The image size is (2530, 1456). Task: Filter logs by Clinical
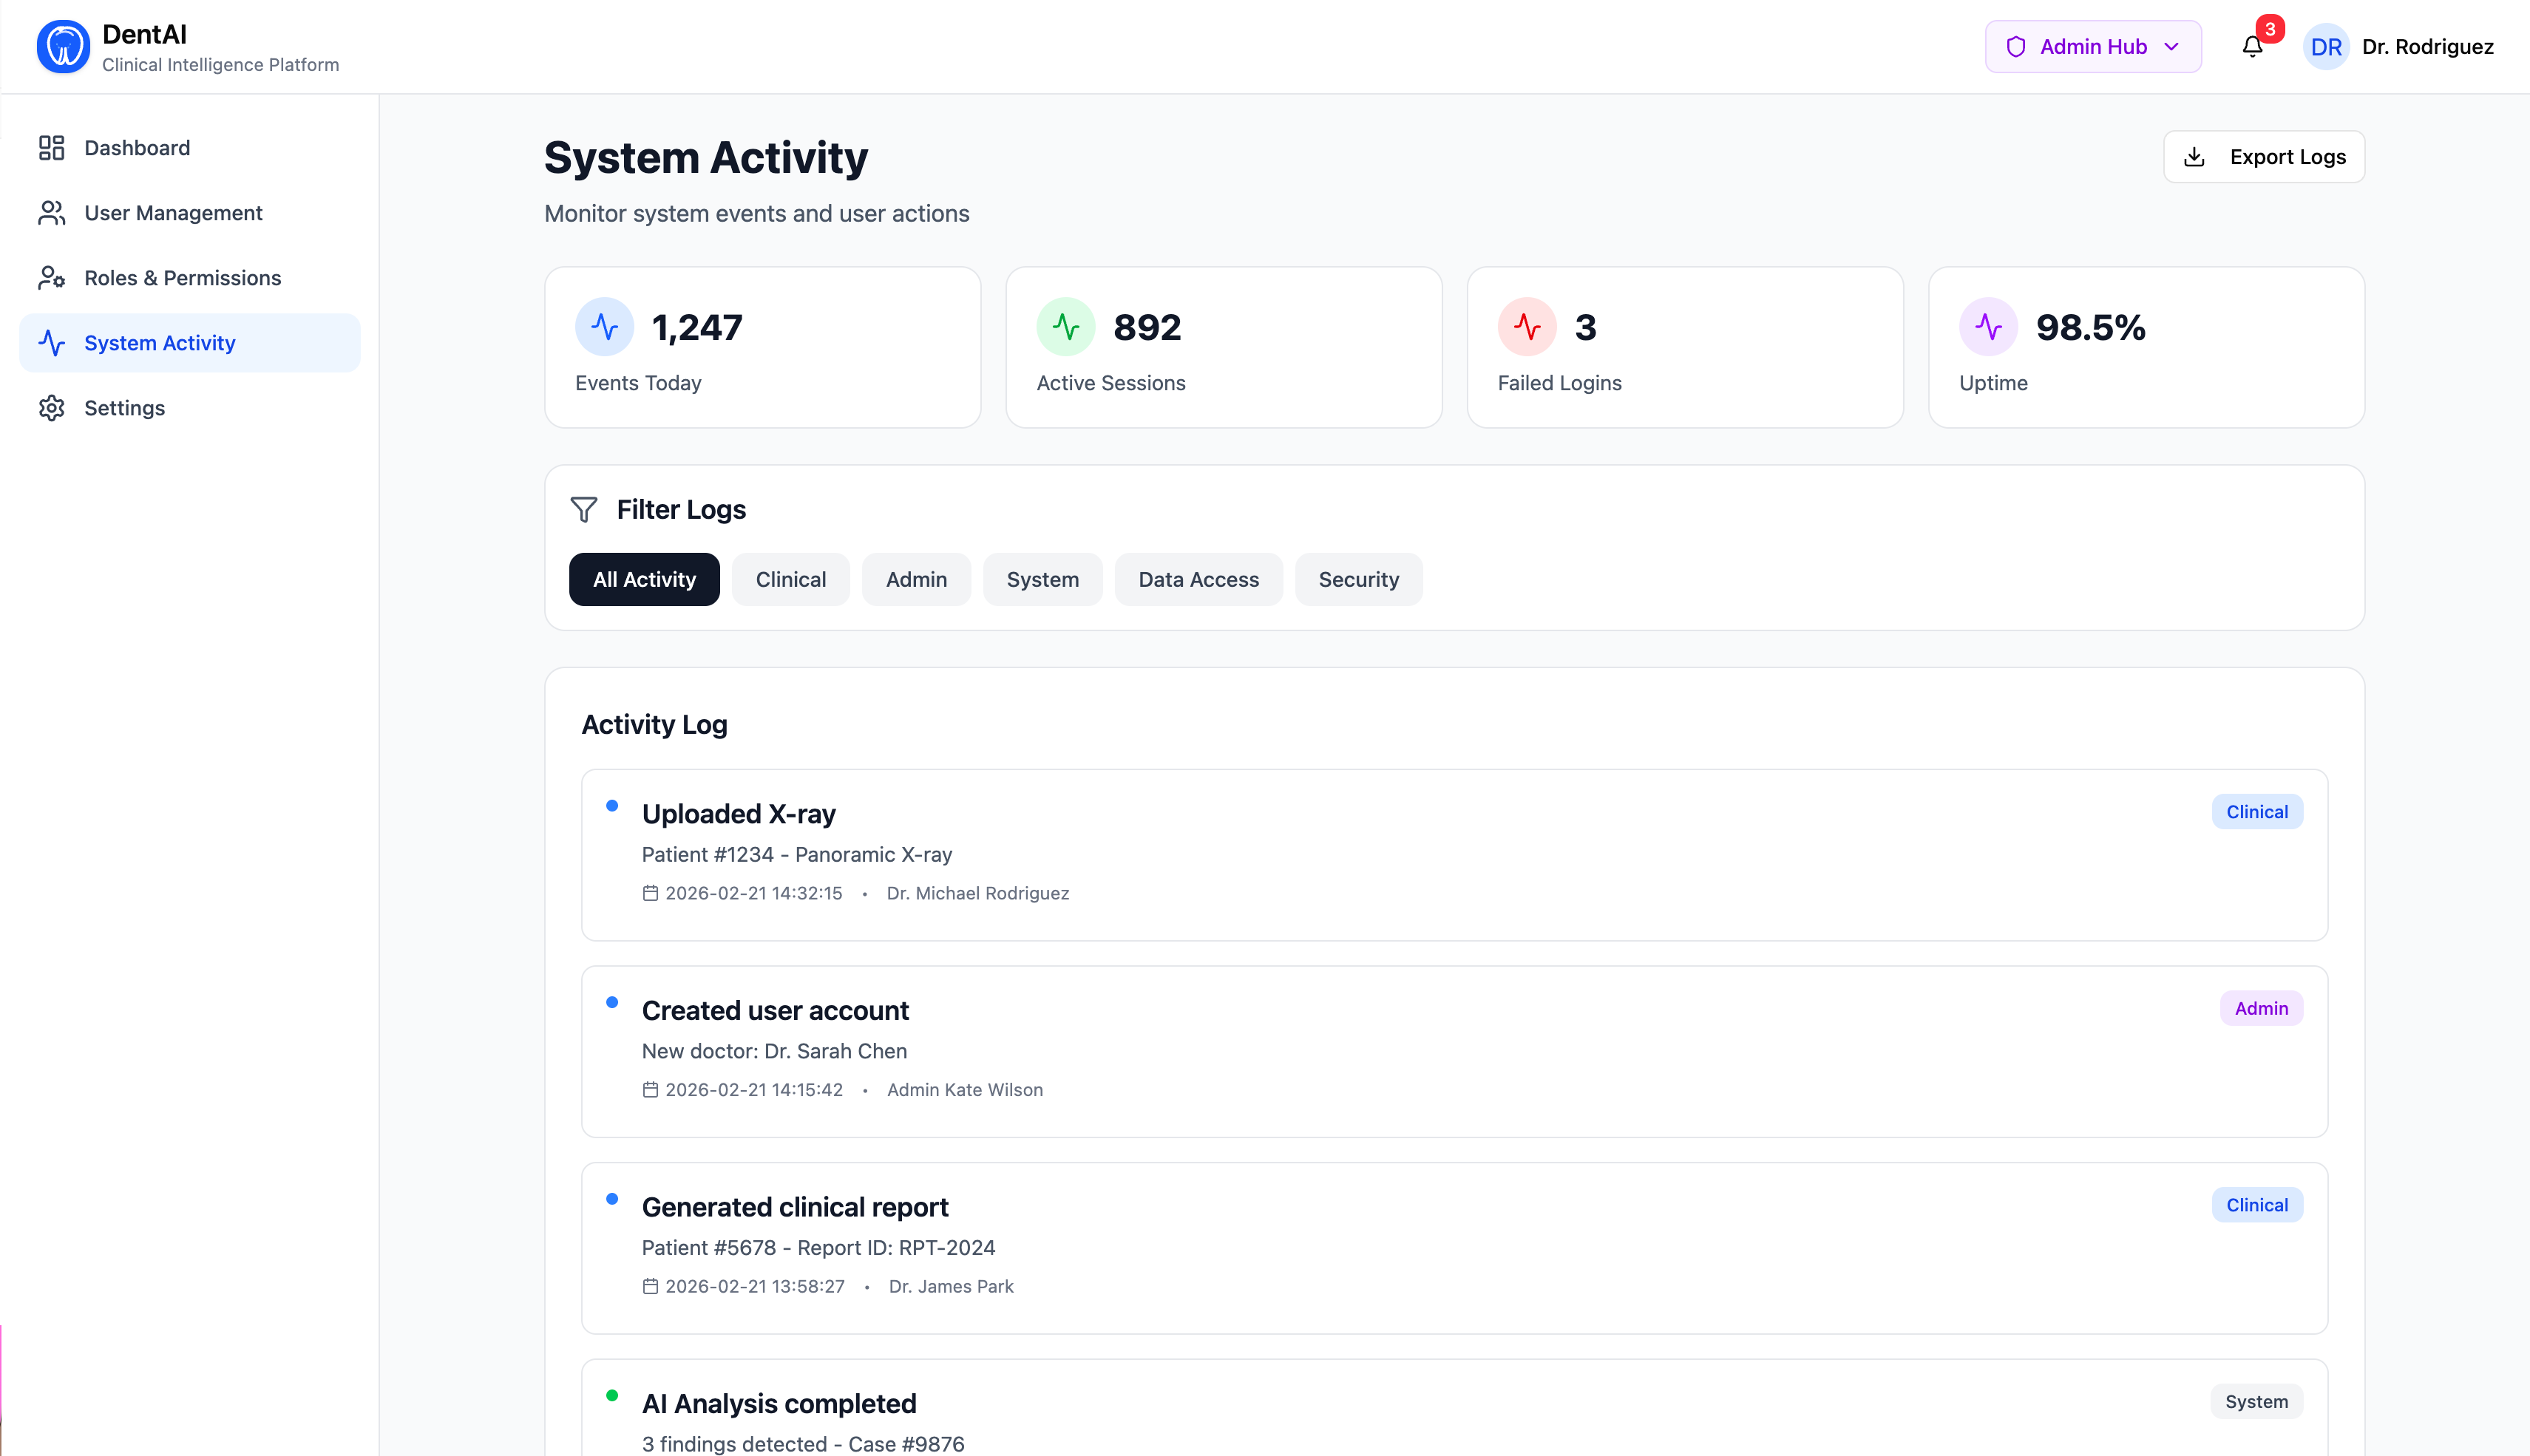790,580
